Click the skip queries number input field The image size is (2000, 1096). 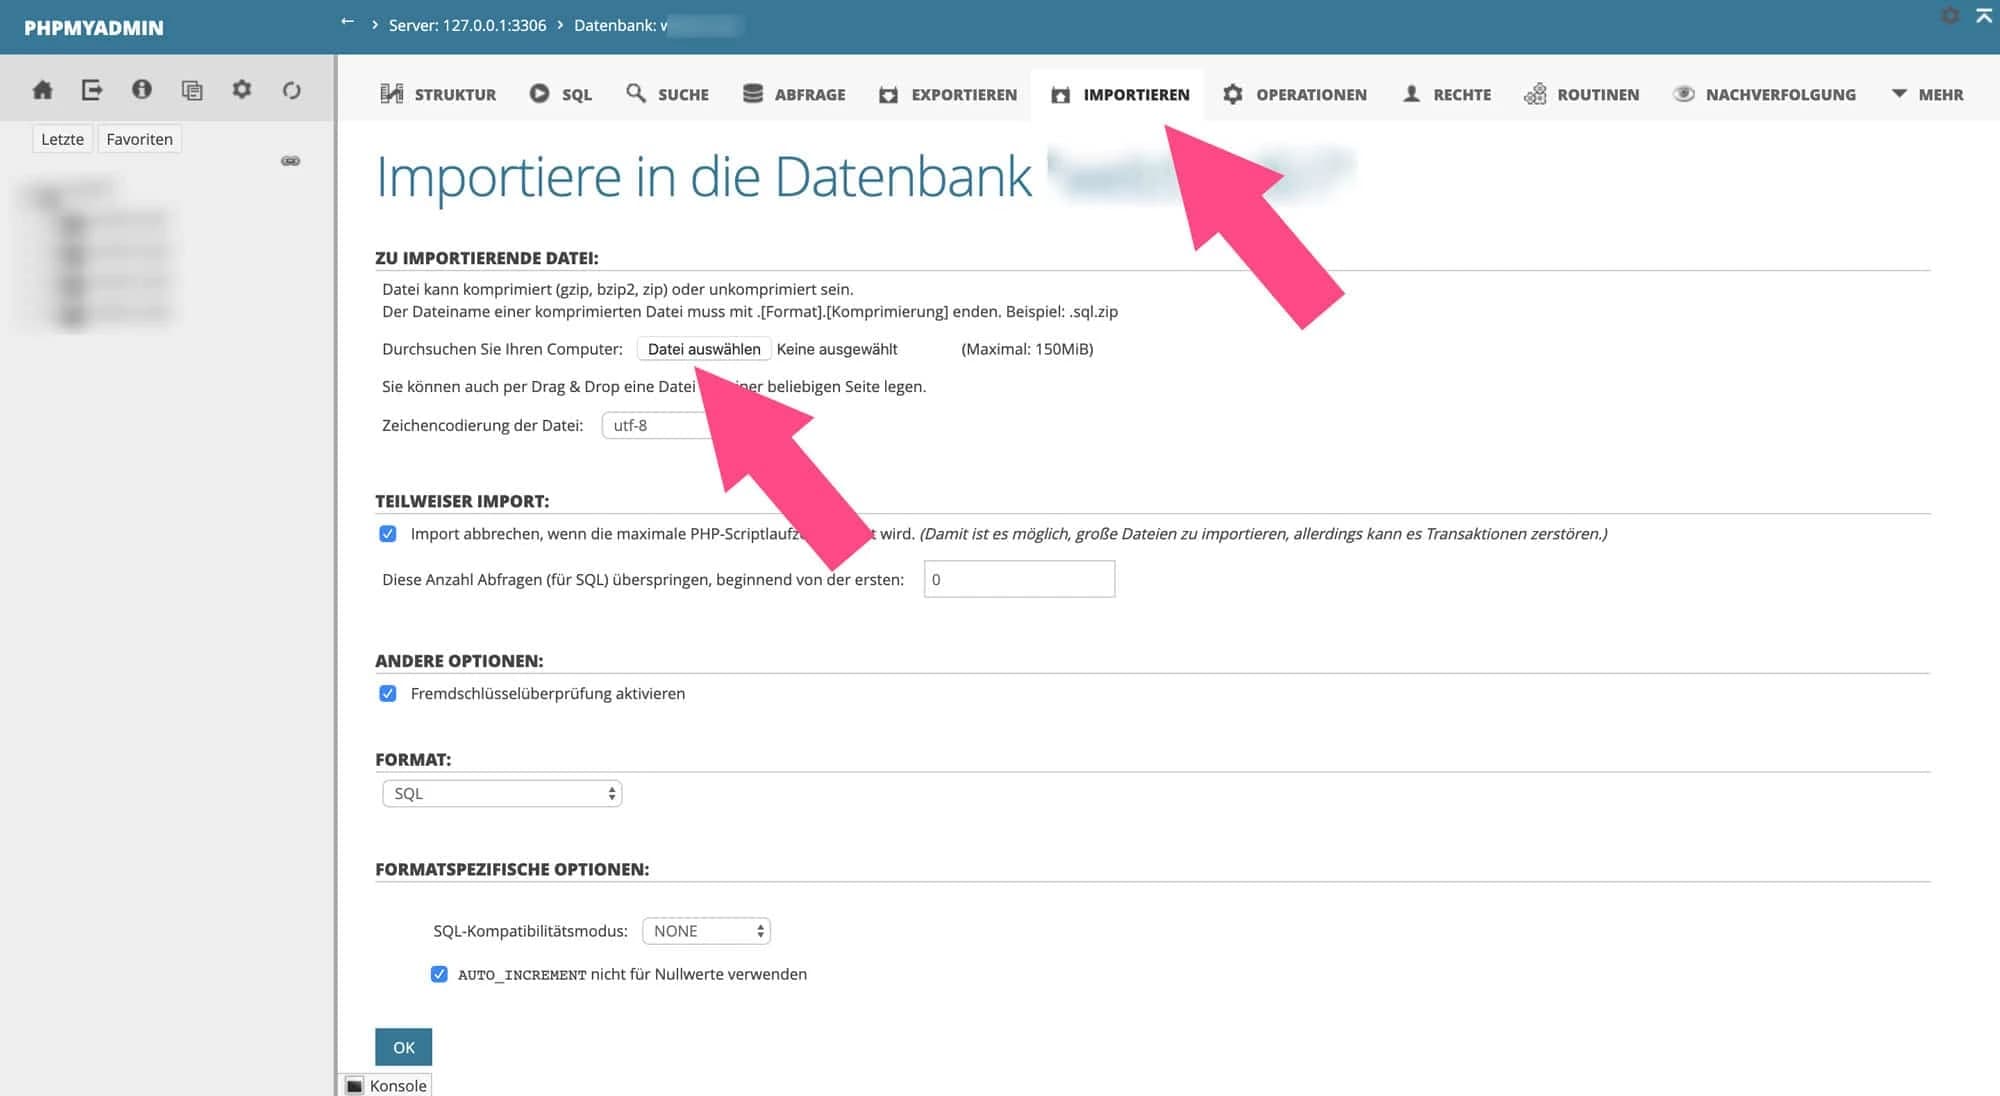click(1018, 579)
